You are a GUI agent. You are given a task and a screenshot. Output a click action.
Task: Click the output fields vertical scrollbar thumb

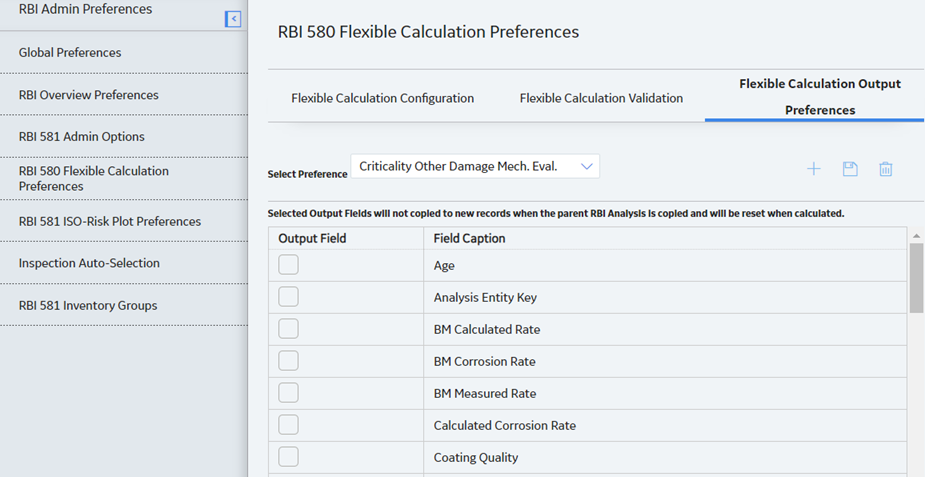point(916,278)
